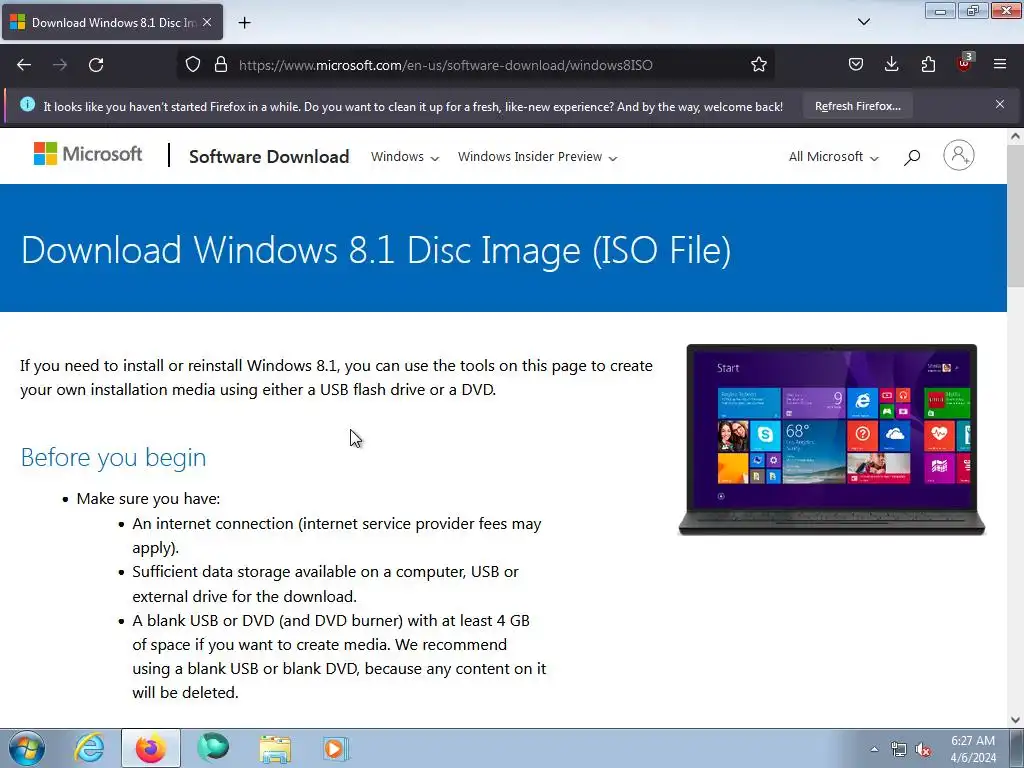Image resolution: width=1024 pixels, height=768 pixels.
Task: Reload the current page
Action: 96,65
